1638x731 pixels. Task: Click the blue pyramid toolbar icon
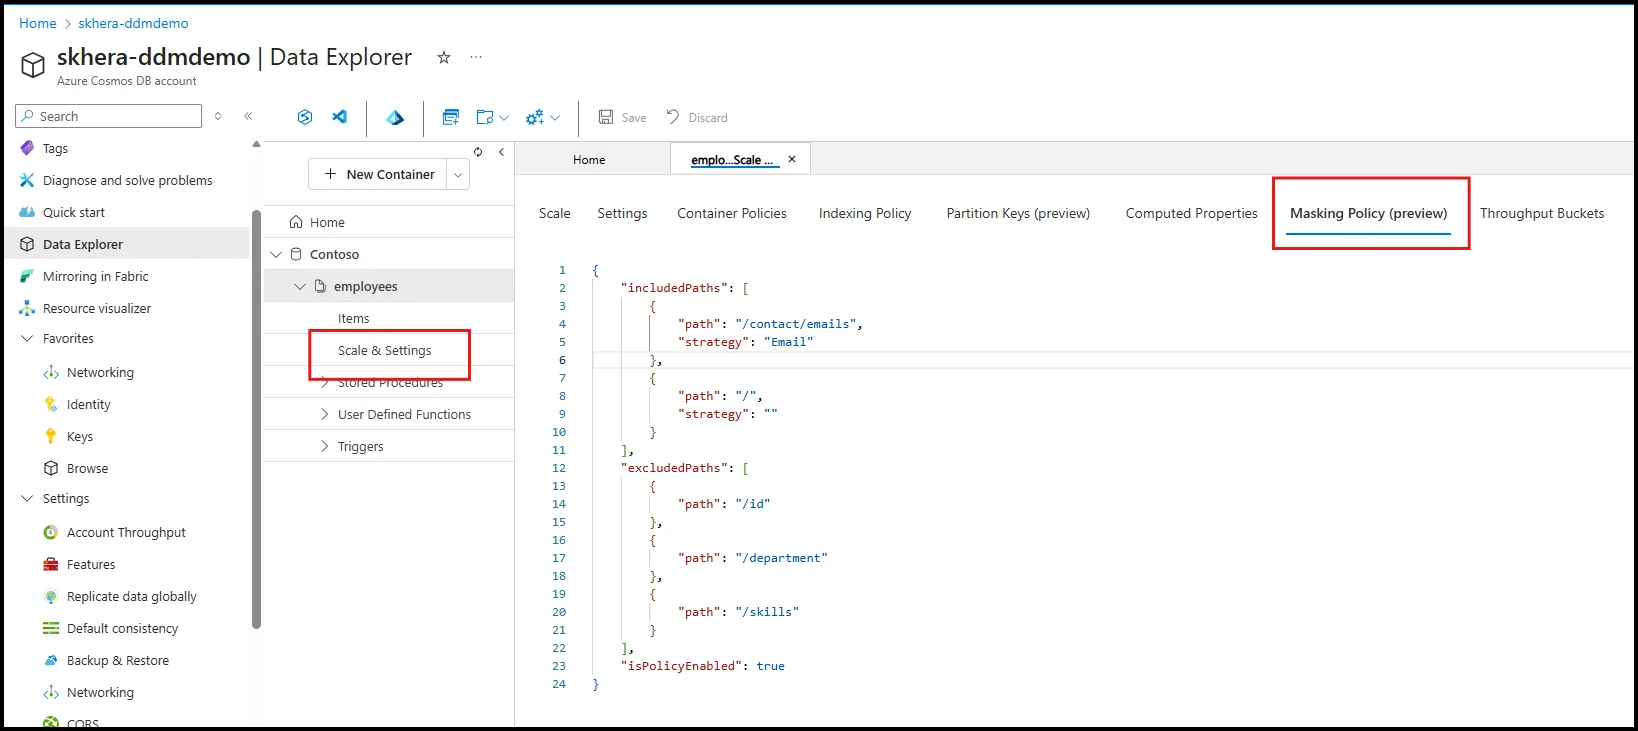coord(395,117)
